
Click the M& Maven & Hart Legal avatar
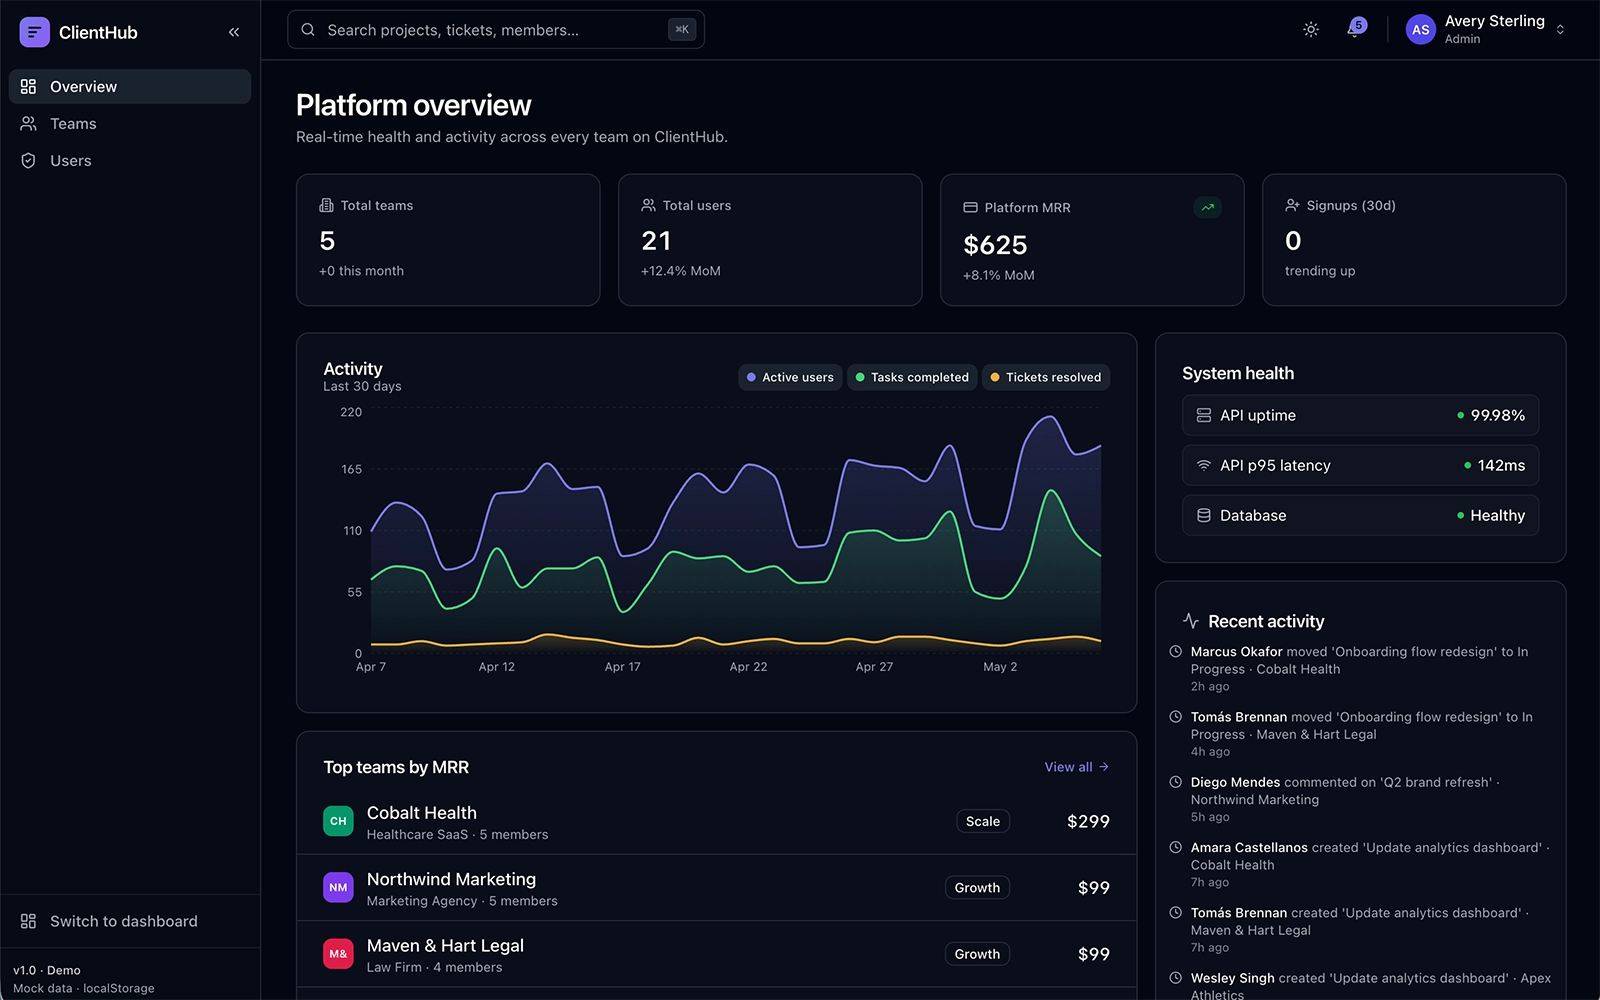(x=338, y=954)
